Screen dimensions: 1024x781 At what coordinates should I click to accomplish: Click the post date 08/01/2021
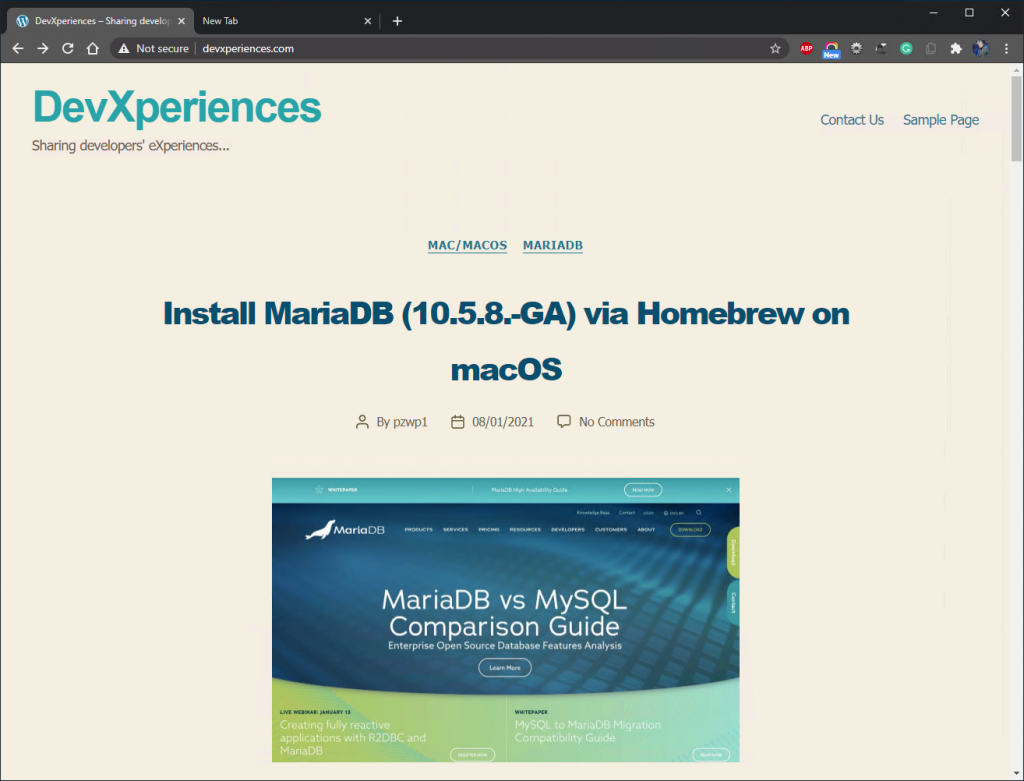503,422
